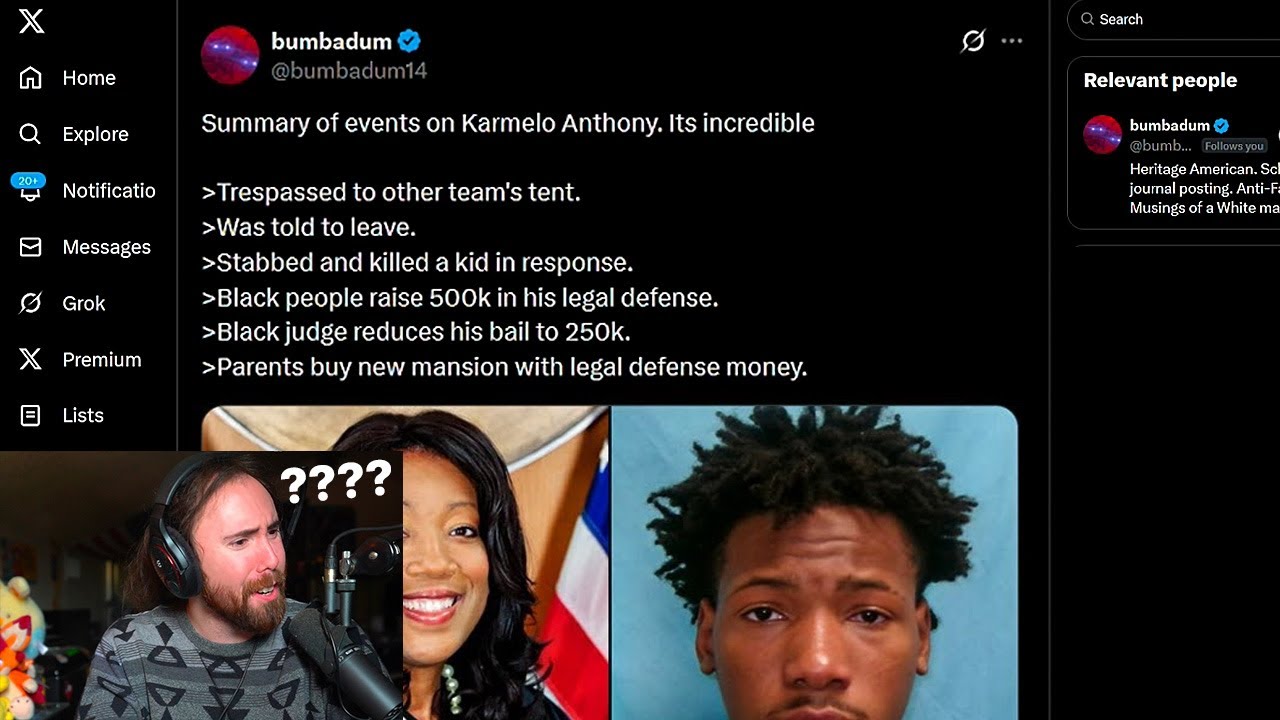Select the Messages menu label
This screenshot has height=720, width=1280.
(107, 247)
